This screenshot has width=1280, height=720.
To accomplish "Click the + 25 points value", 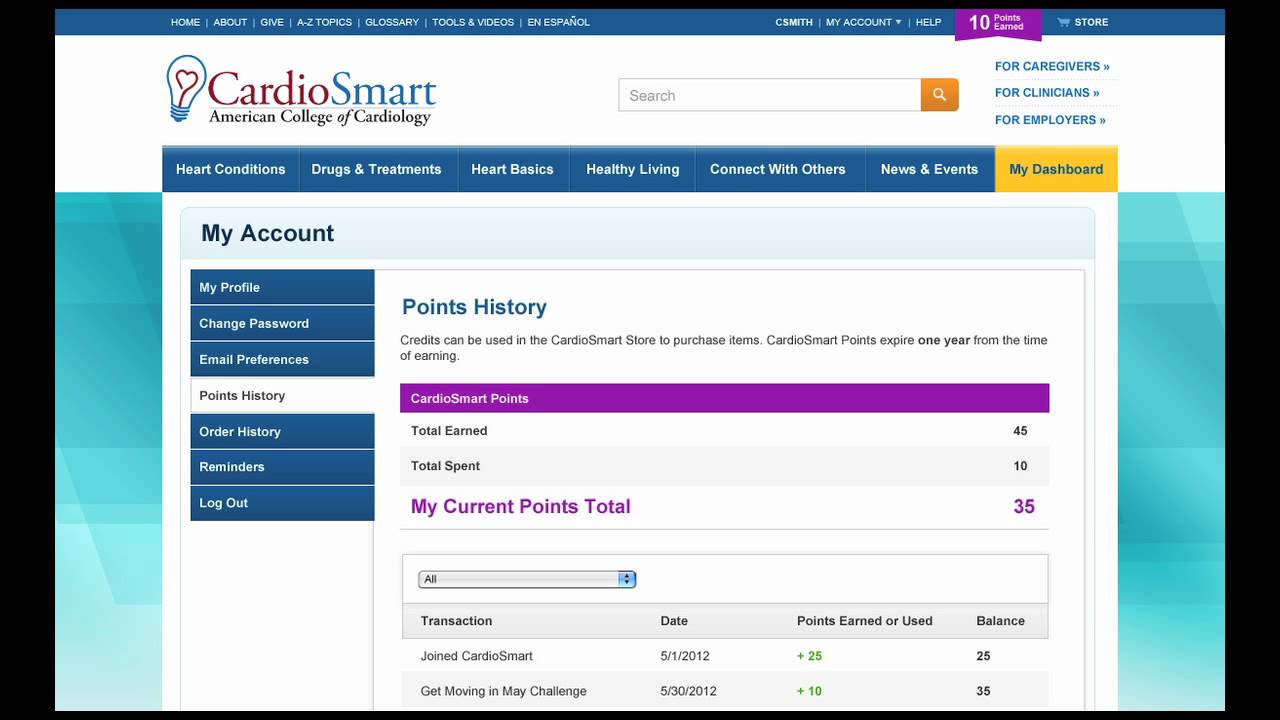I will (x=809, y=656).
